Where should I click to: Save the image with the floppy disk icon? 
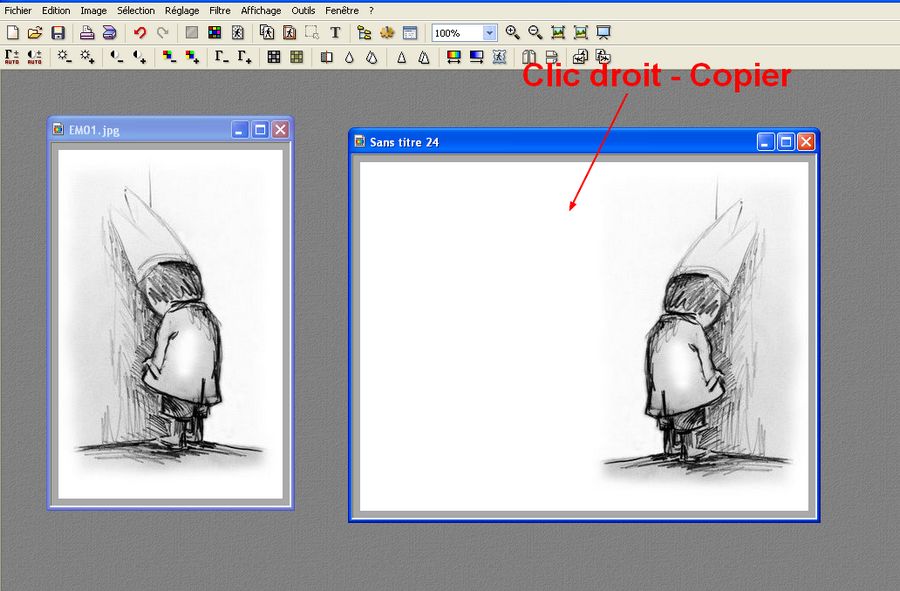58,33
